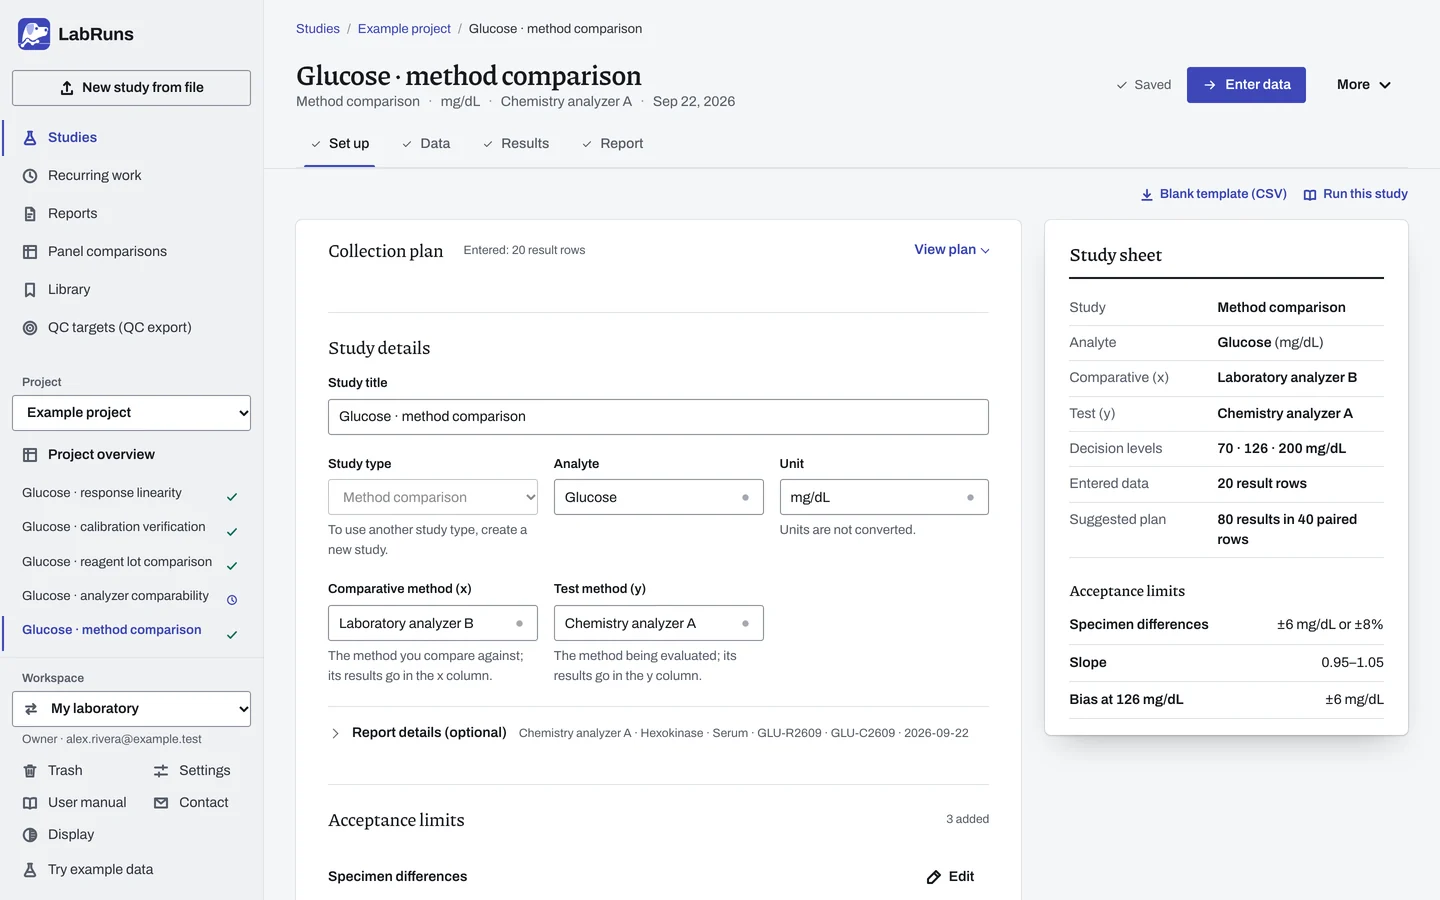This screenshot has height=900, width=1440.
Task: Switch to the Data tab
Action: coord(426,143)
